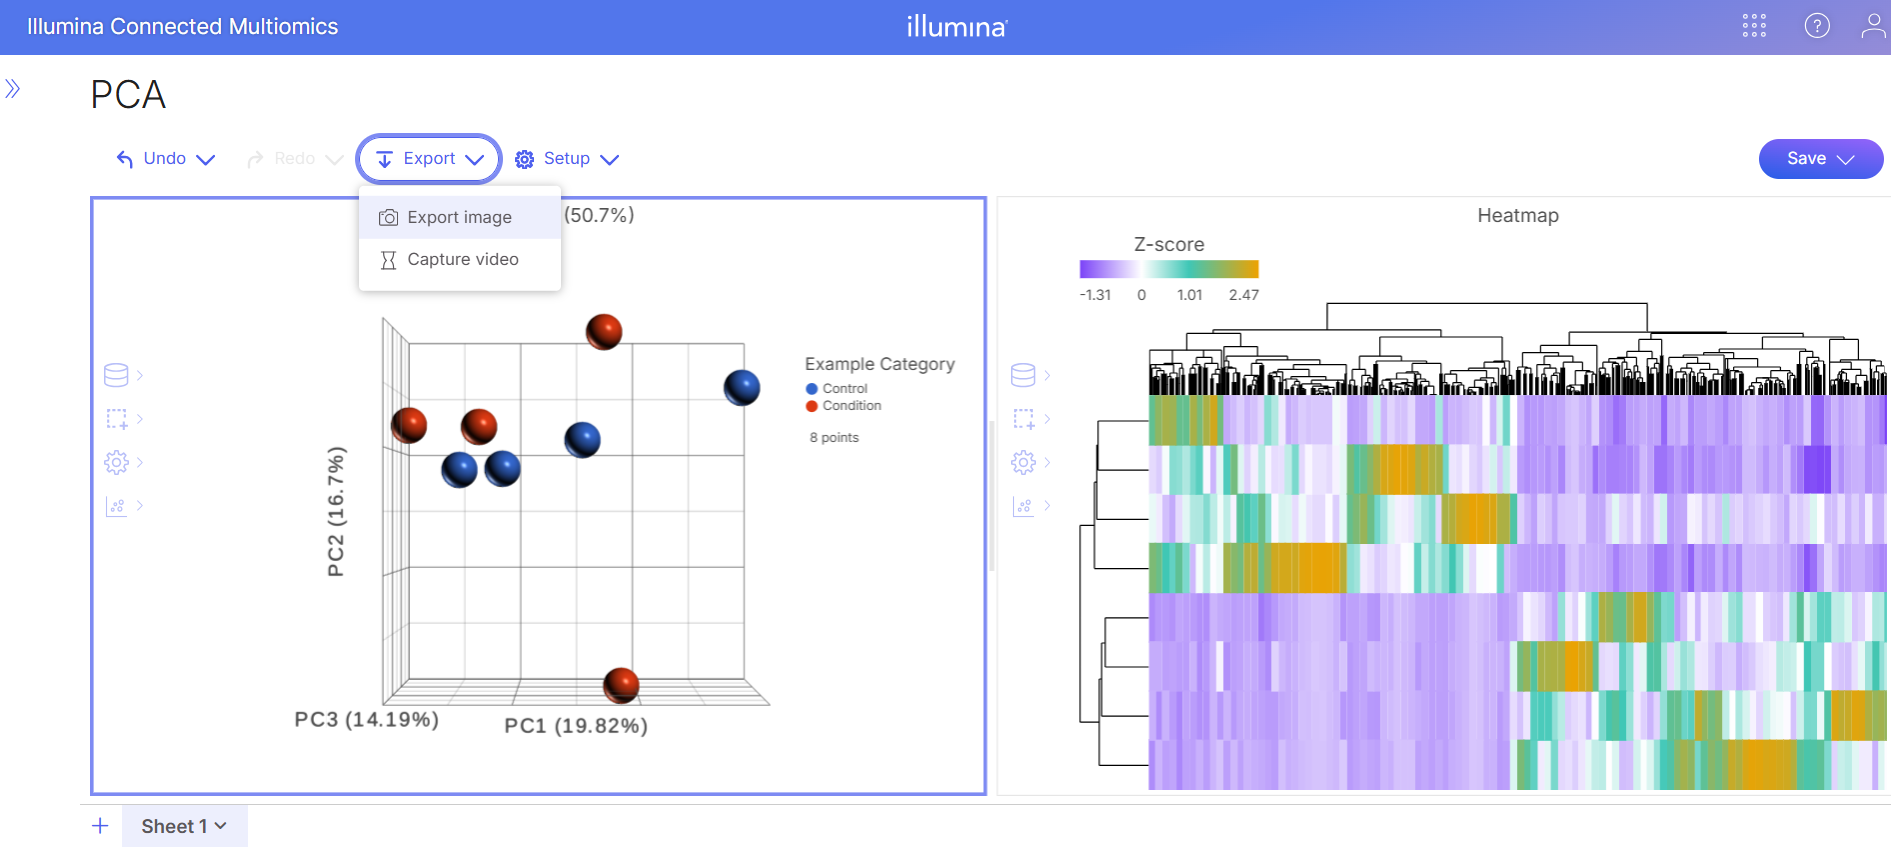Screen dimensions: 1891x850
Task: Open the PCA plot settings gear icon
Action: pyautogui.click(x=117, y=462)
